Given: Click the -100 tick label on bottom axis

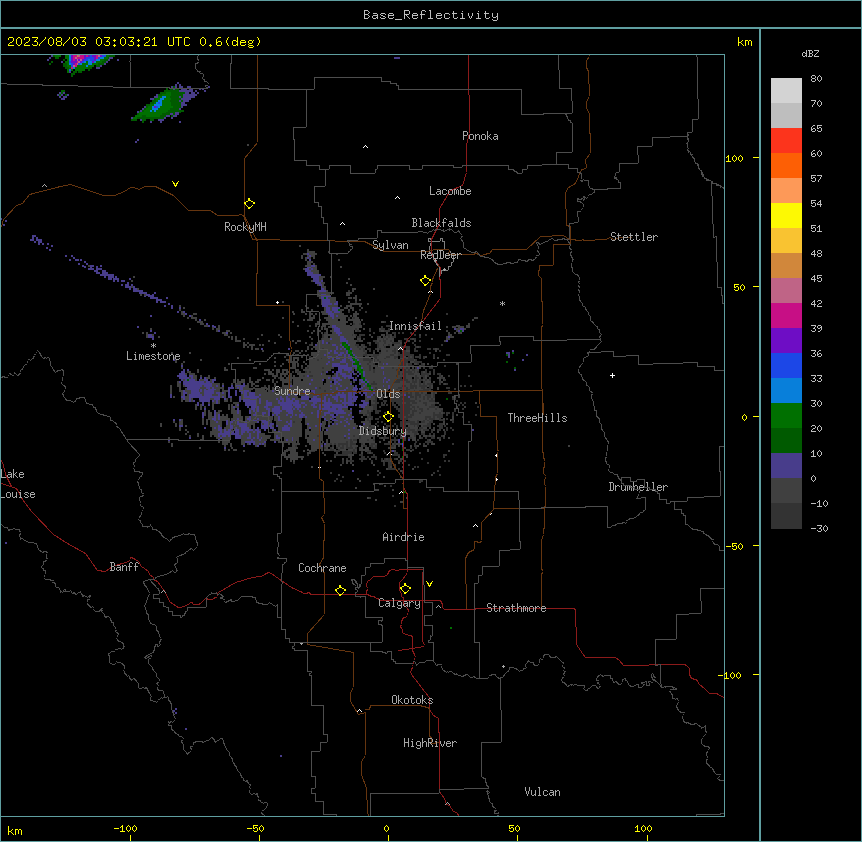Looking at the screenshot, I should tap(125, 828).
